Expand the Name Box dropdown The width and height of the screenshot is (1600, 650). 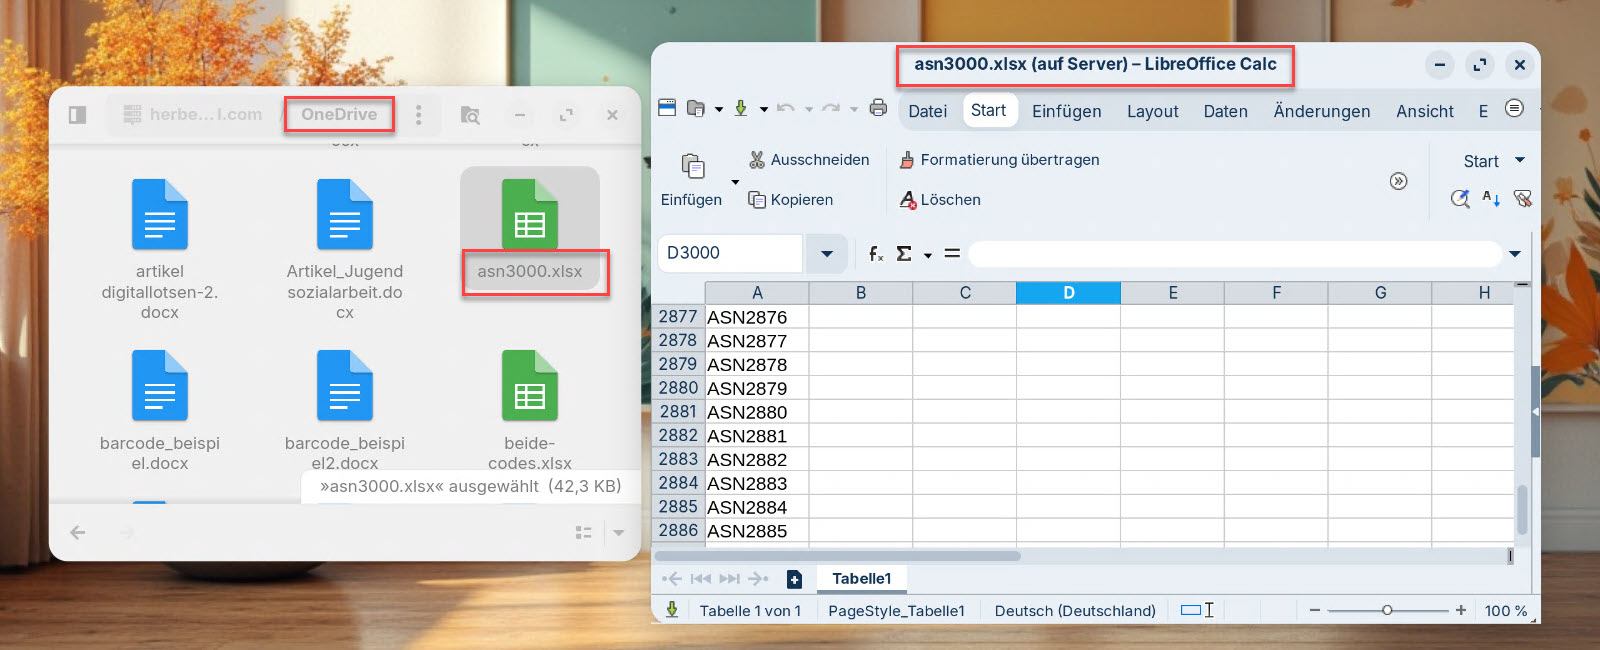click(x=827, y=254)
